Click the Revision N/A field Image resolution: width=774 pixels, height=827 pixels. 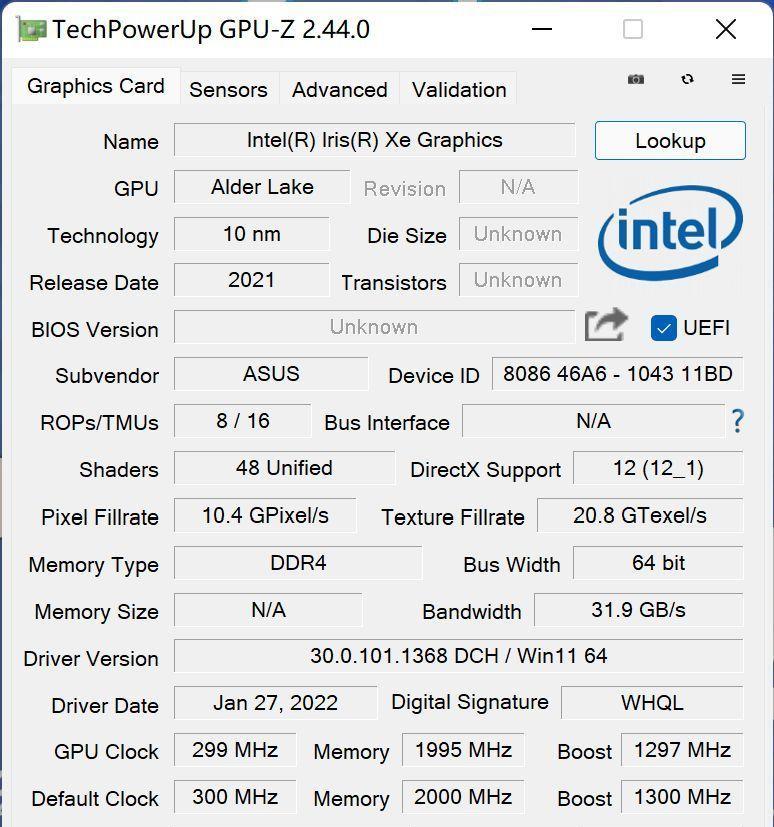tap(518, 187)
